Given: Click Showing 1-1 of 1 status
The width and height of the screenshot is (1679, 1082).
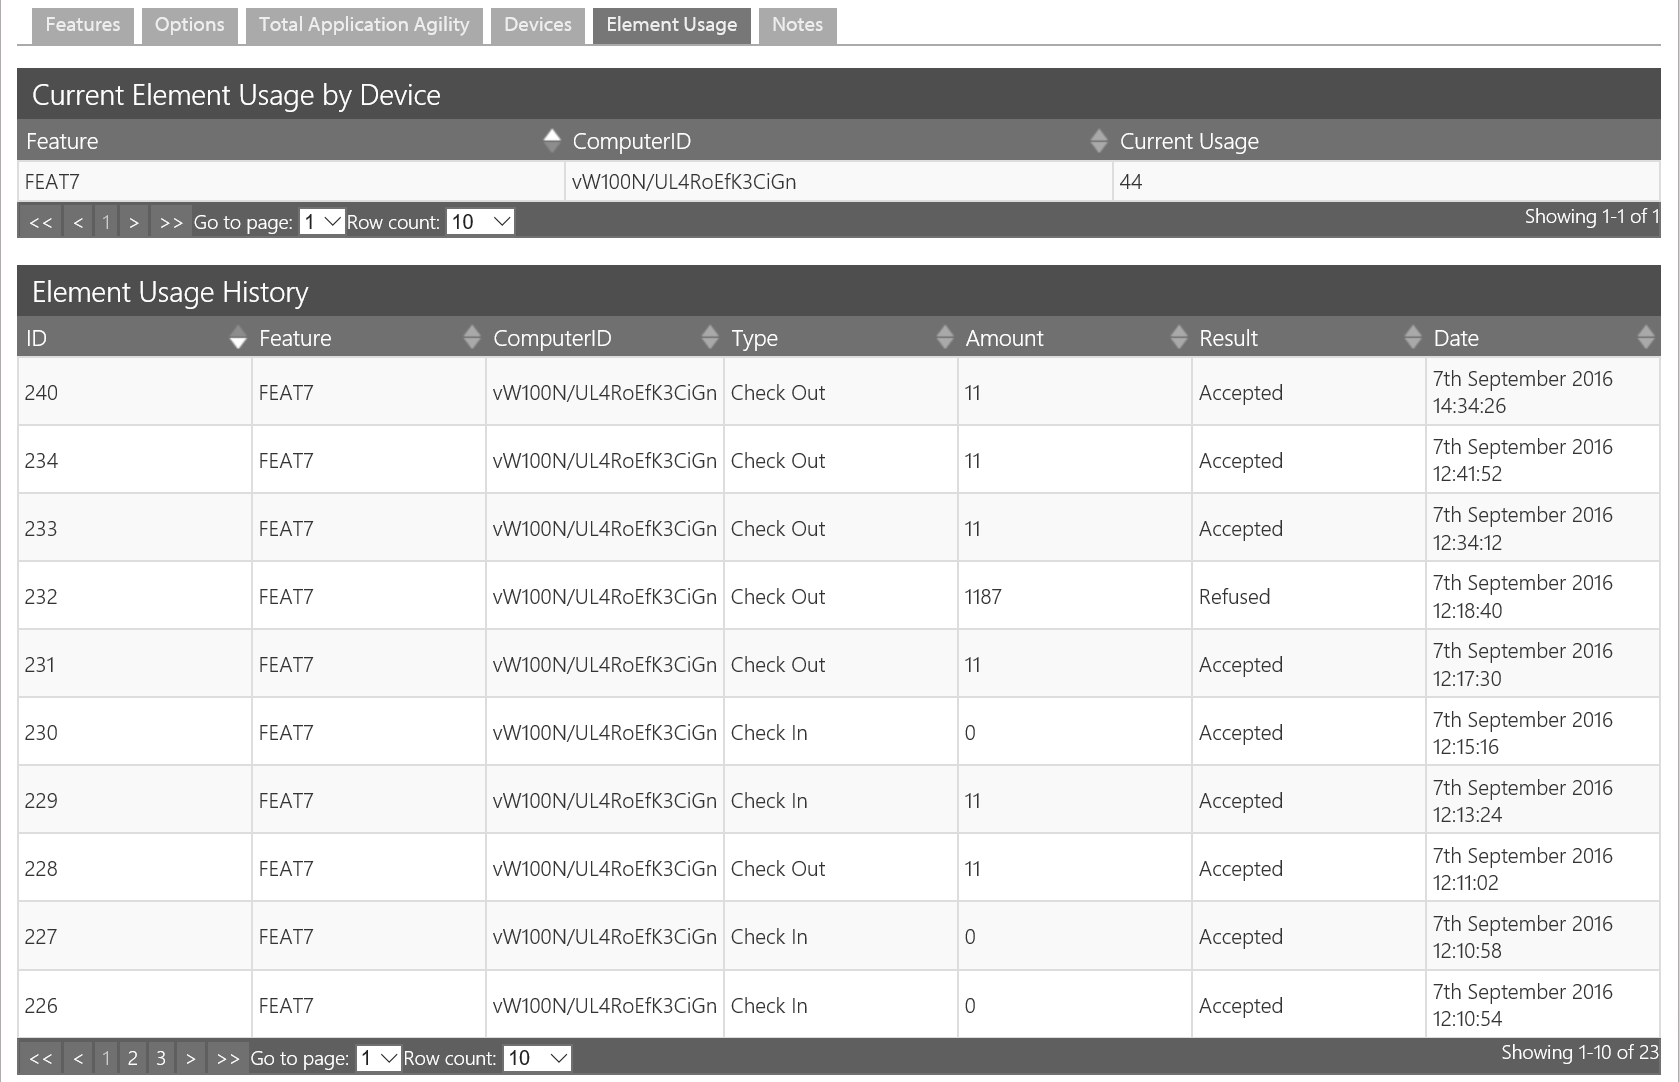Looking at the screenshot, I should click(x=1592, y=216).
